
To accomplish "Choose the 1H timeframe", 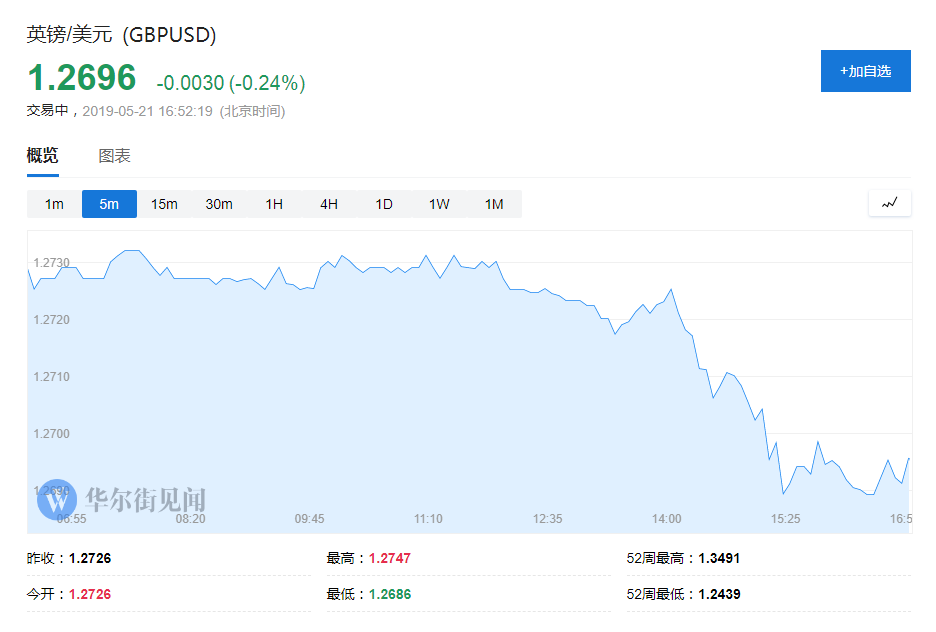I will 274,204.
